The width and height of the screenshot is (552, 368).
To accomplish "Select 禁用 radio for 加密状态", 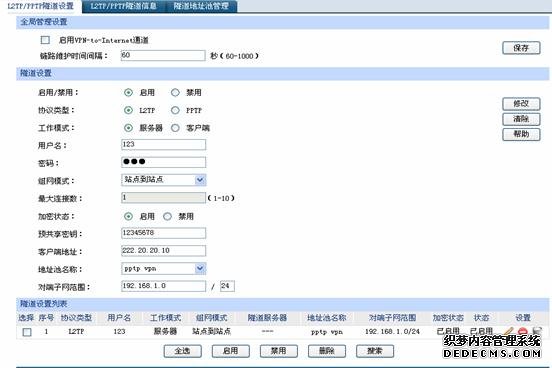I will 167,216.
